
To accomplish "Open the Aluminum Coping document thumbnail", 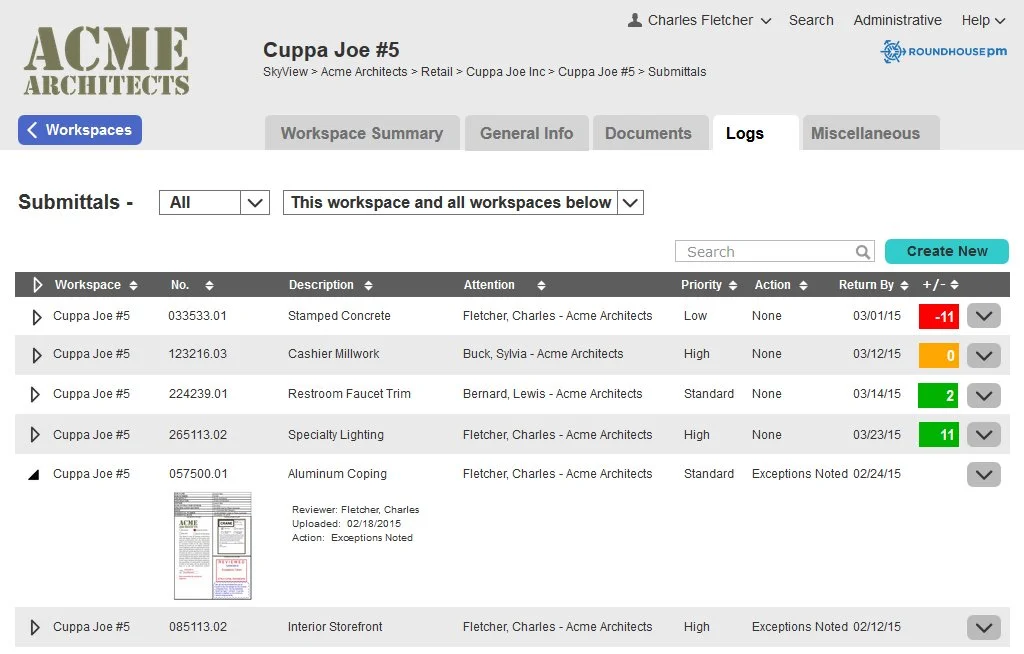I will (213, 546).
